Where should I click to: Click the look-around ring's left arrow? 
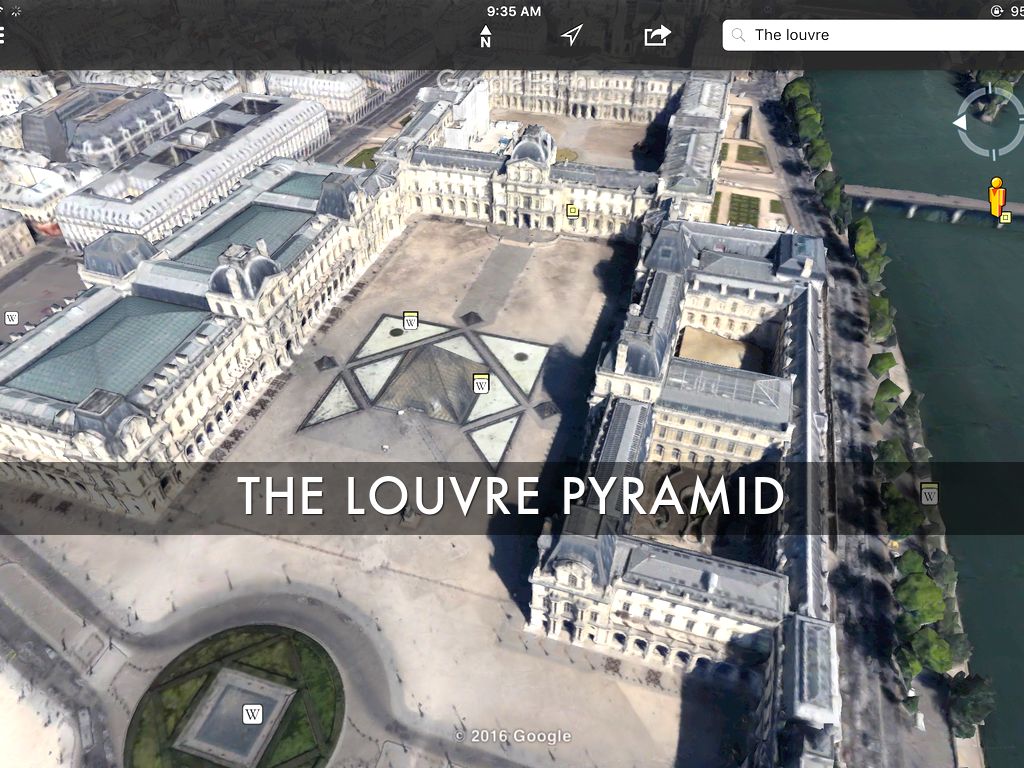pos(960,122)
